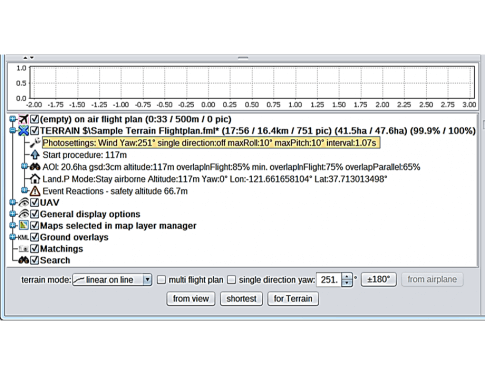The height and width of the screenshot is (375, 485).
Task: Select the Photosettings Wind Yaw row
Action: (211, 143)
